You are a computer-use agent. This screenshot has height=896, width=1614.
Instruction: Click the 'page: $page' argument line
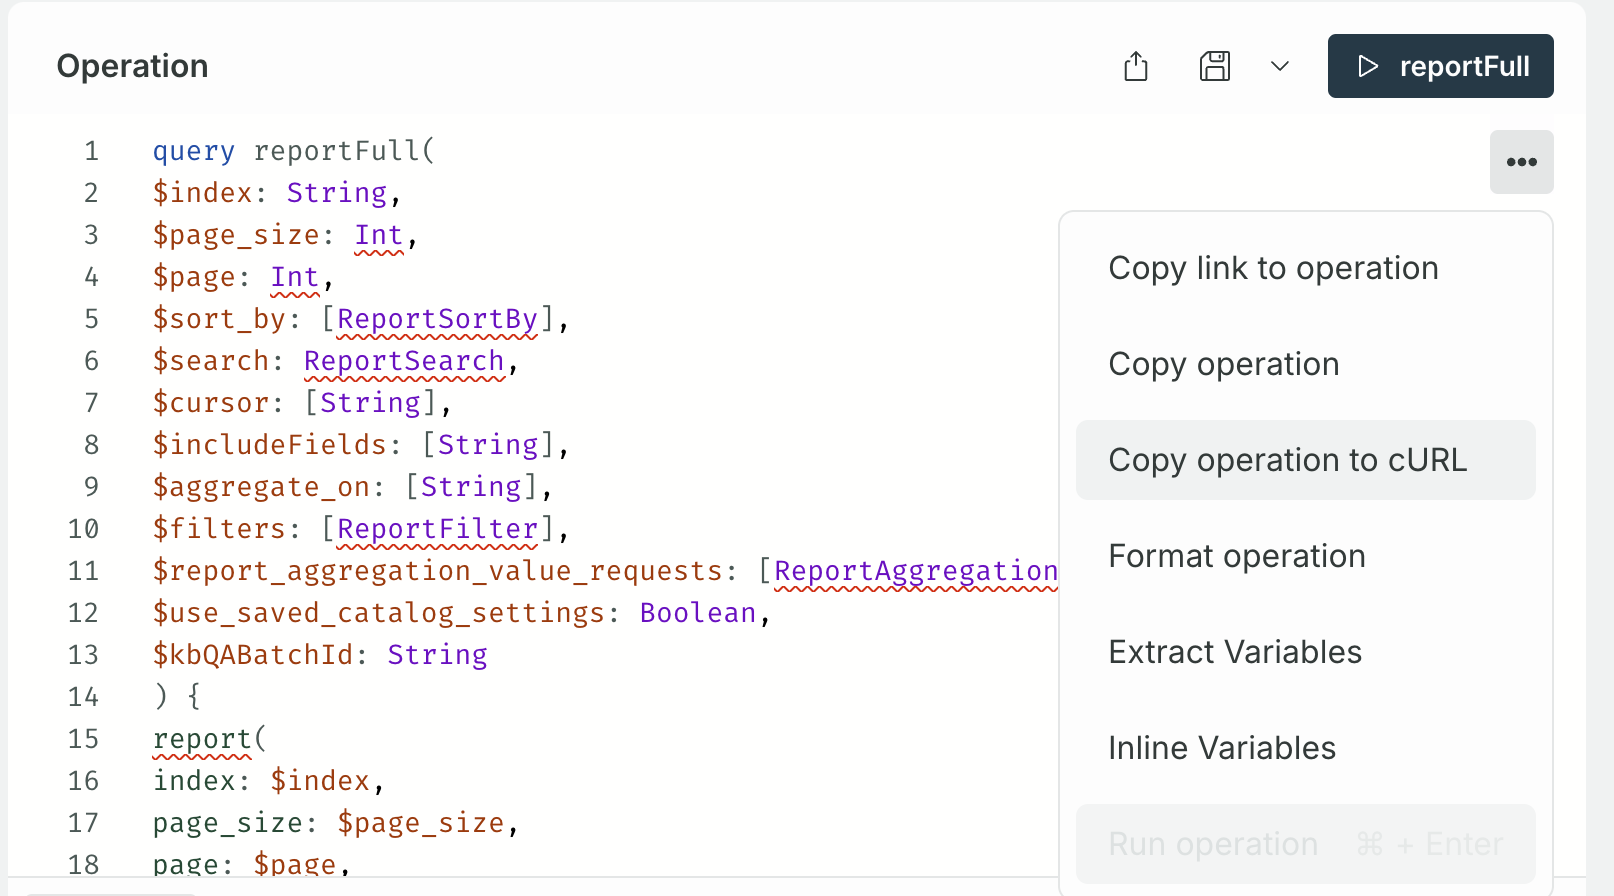pyautogui.click(x=252, y=864)
